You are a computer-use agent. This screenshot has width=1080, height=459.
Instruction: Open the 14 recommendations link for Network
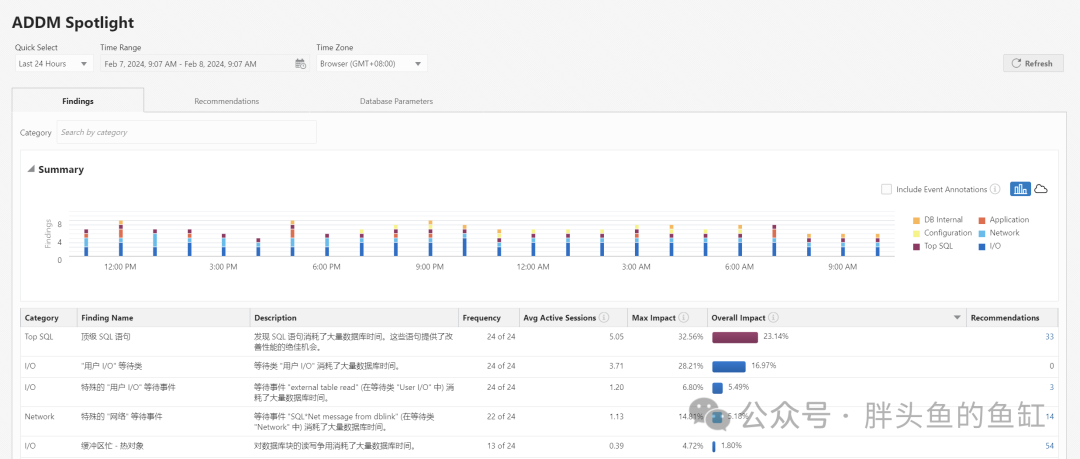(1050, 416)
